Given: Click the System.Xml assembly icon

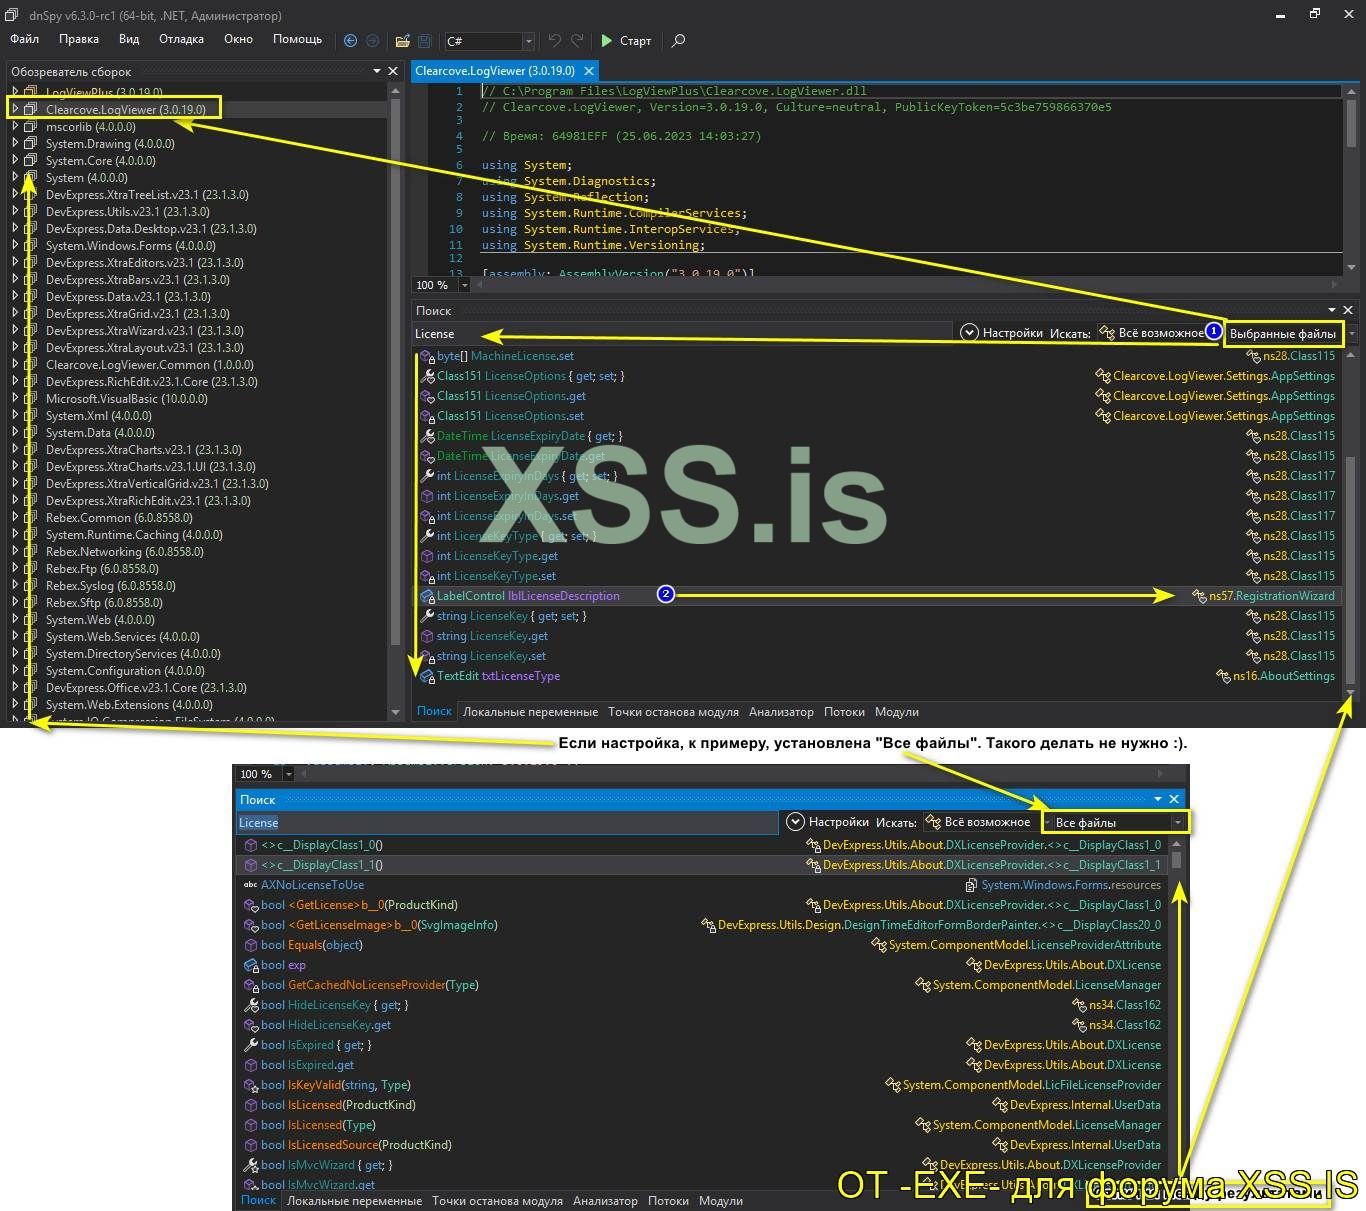Looking at the screenshot, I should [x=31, y=416].
